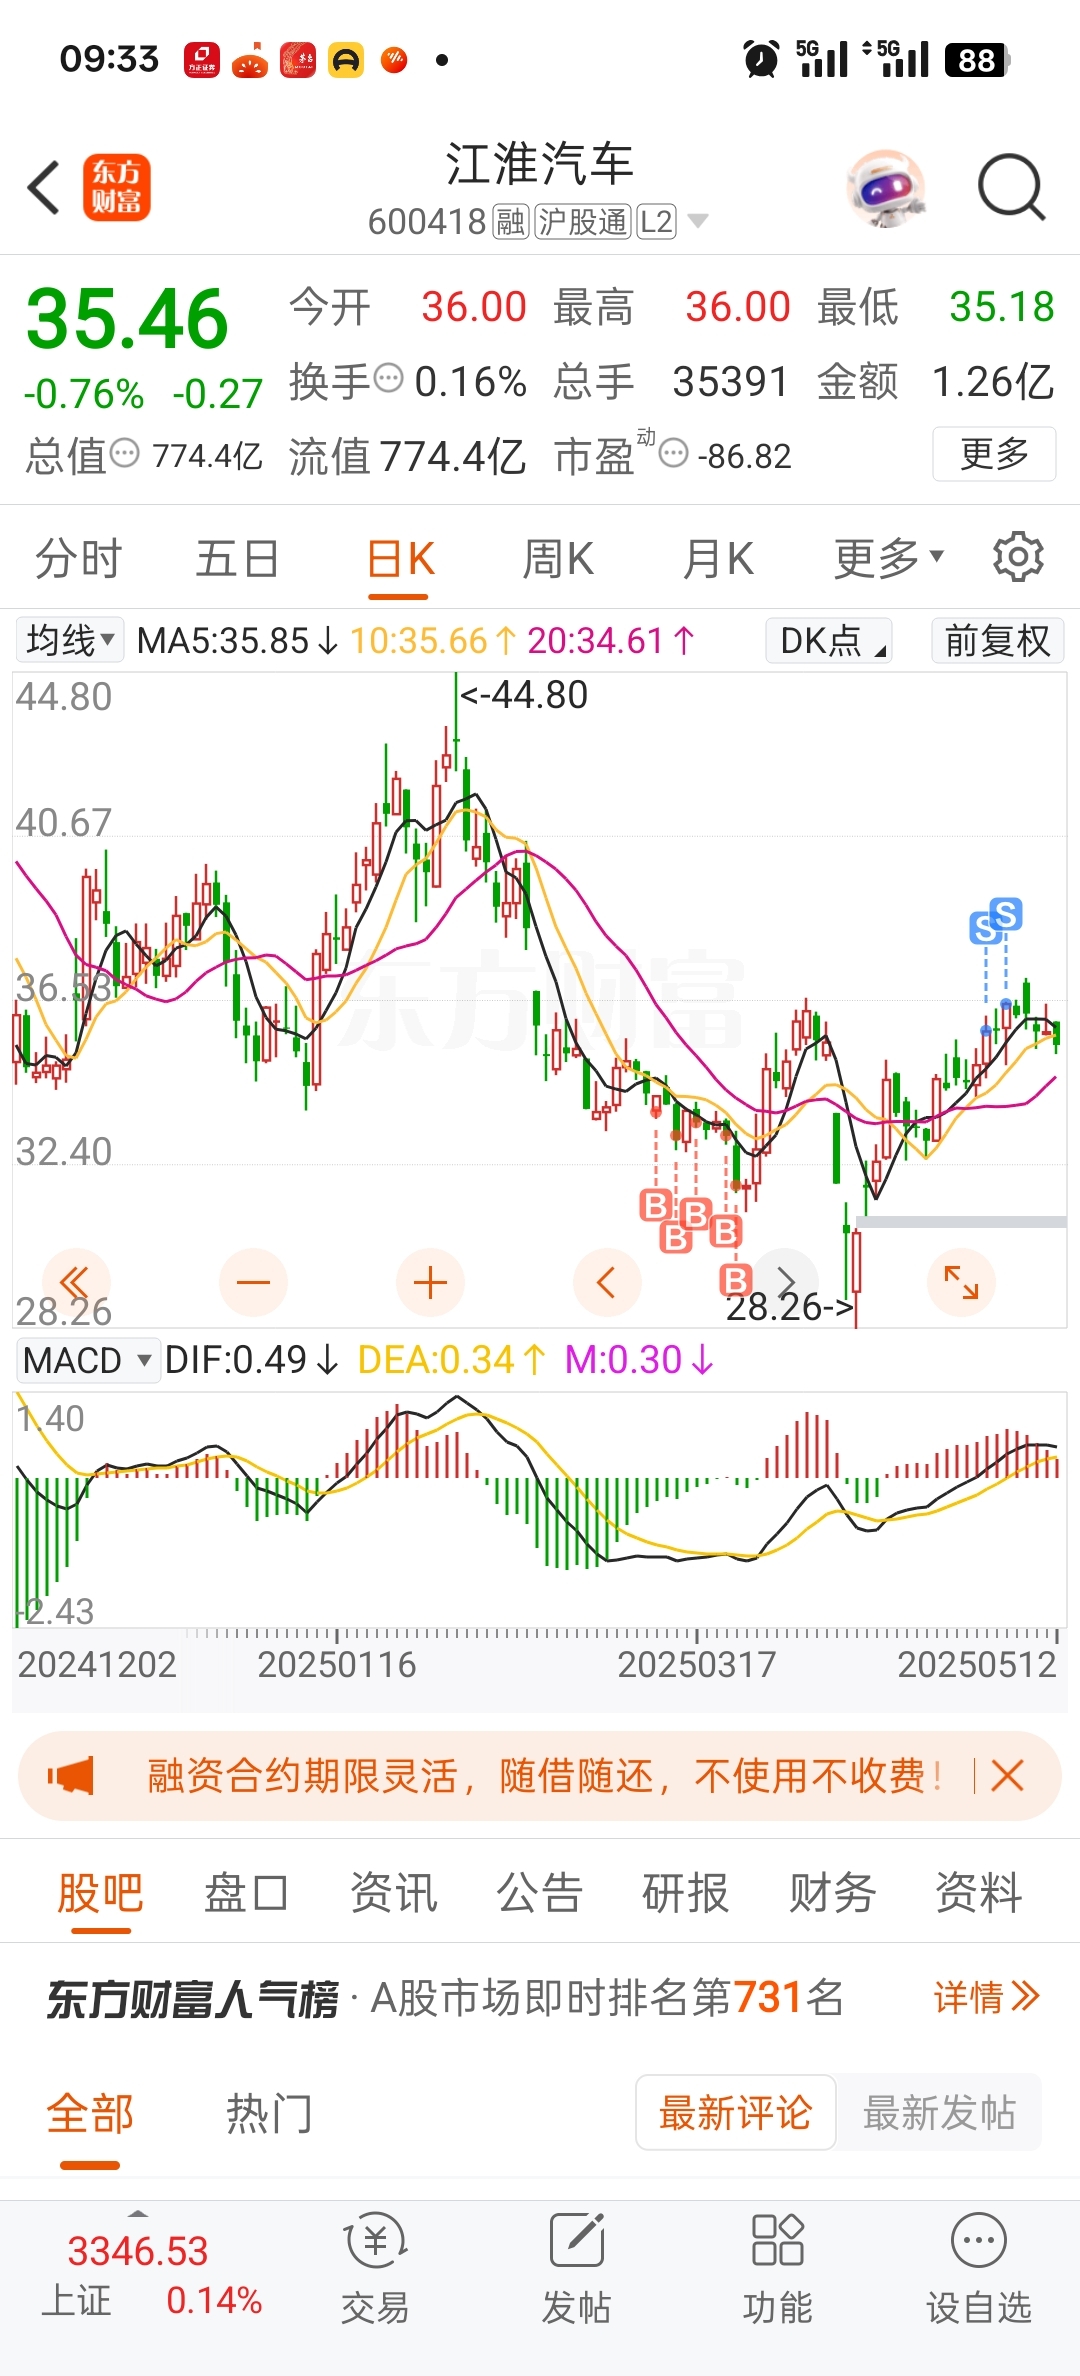Switch to 月K chart tab
Viewport: 1080px width, 2376px height.
[x=718, y=558]
